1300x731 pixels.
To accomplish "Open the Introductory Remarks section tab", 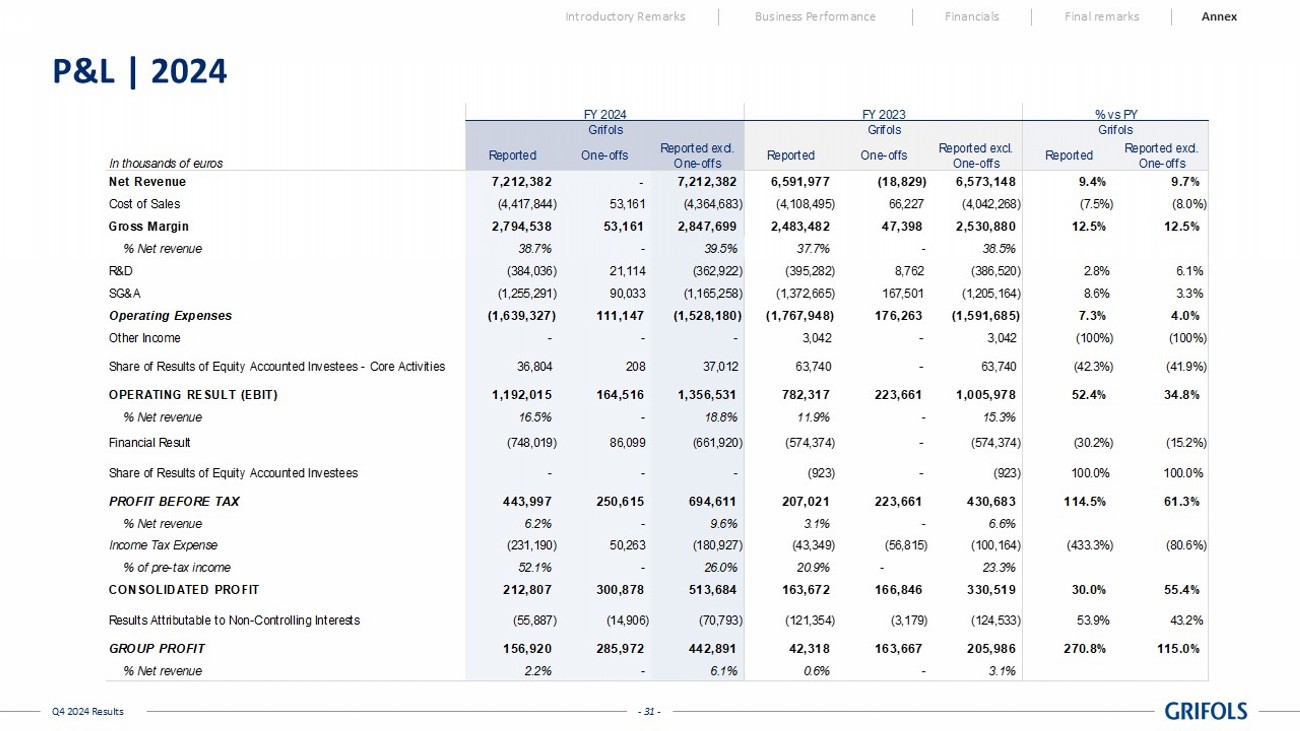I will 625,16.
